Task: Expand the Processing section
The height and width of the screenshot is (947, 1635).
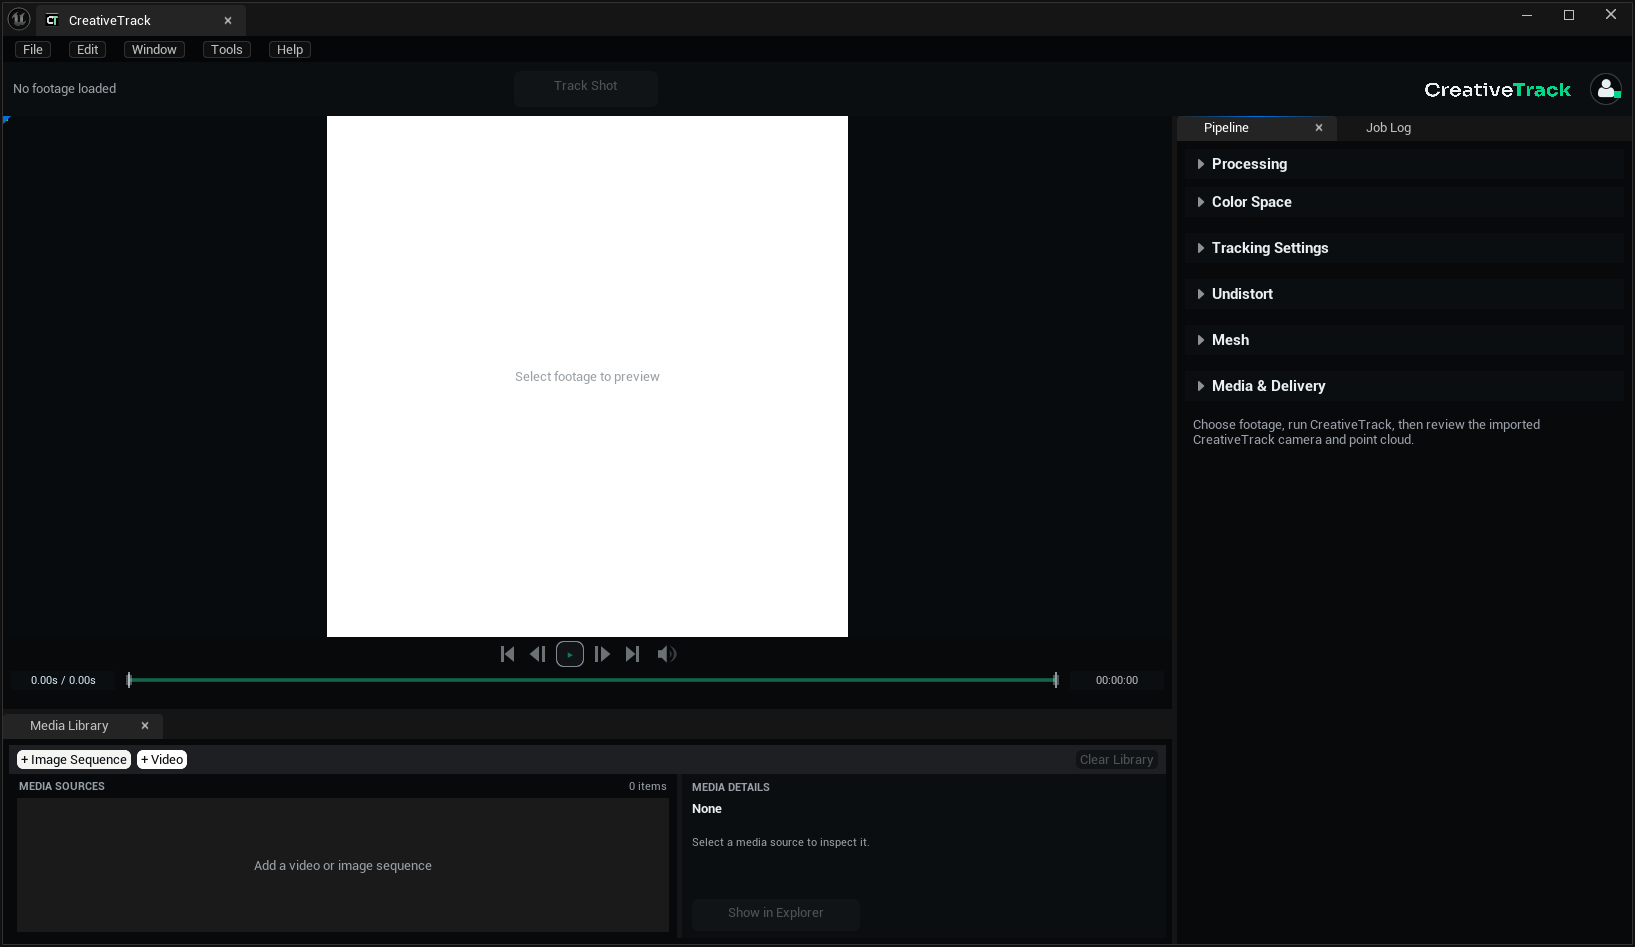Action: coord(1406,164)
